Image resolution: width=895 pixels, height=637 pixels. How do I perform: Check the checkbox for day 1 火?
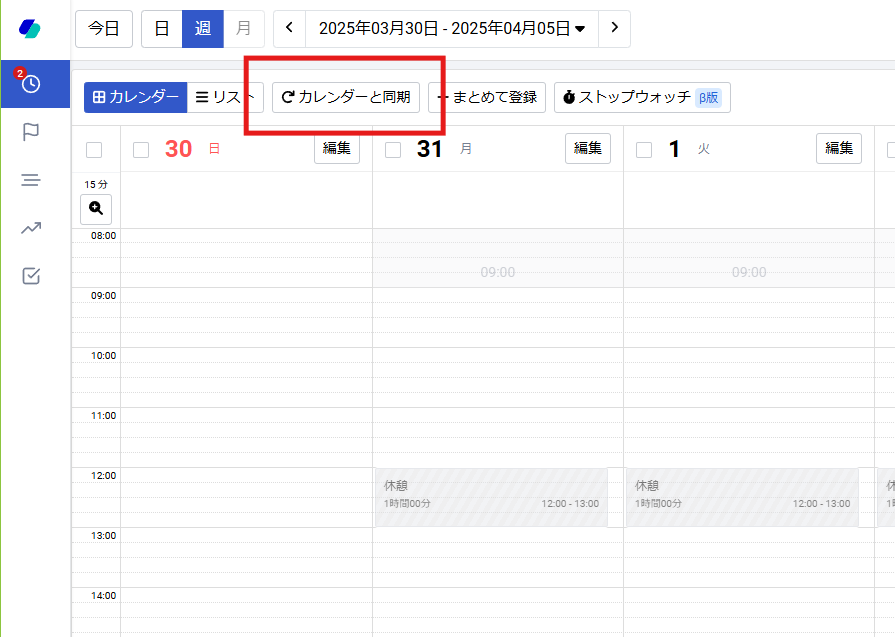tap(644, 150)
